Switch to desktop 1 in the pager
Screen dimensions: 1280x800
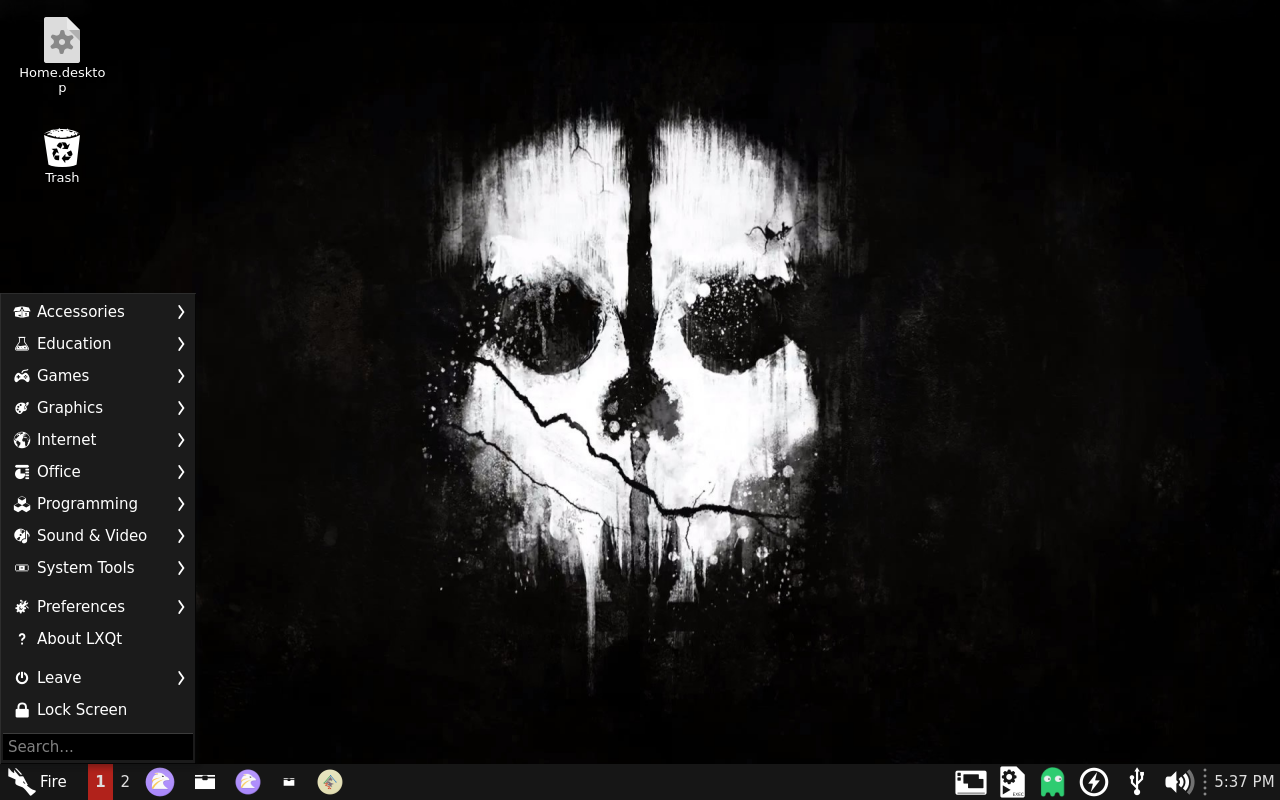[x=100, y=782]
